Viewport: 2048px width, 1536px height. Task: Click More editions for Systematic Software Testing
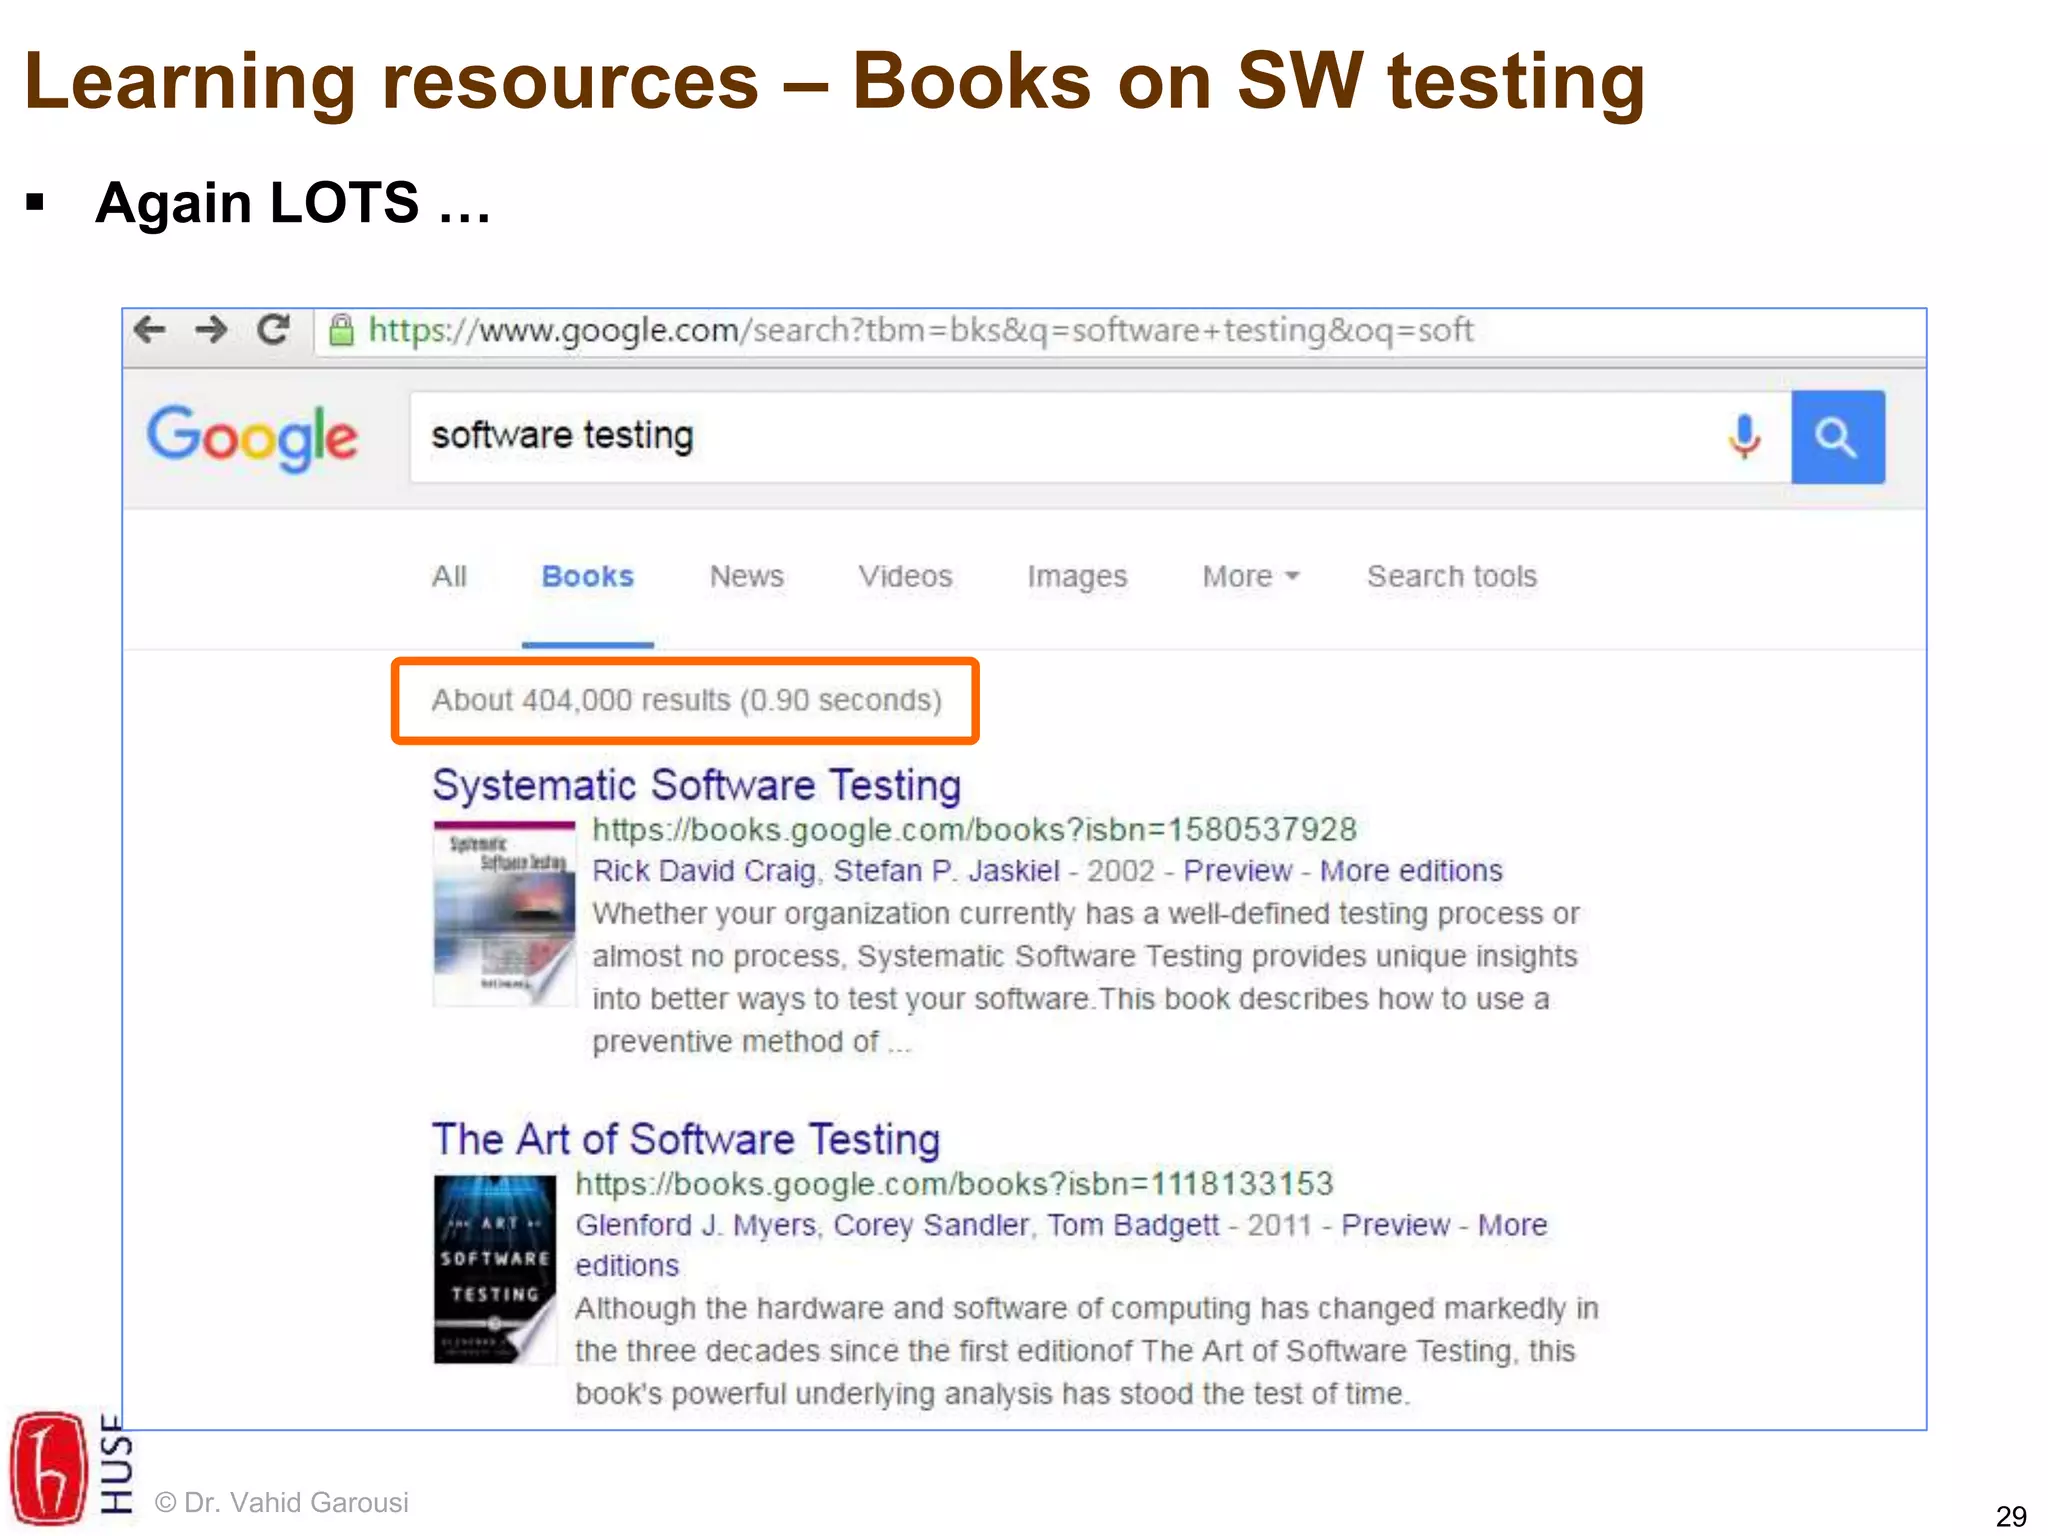click(x=1411, y=871)
